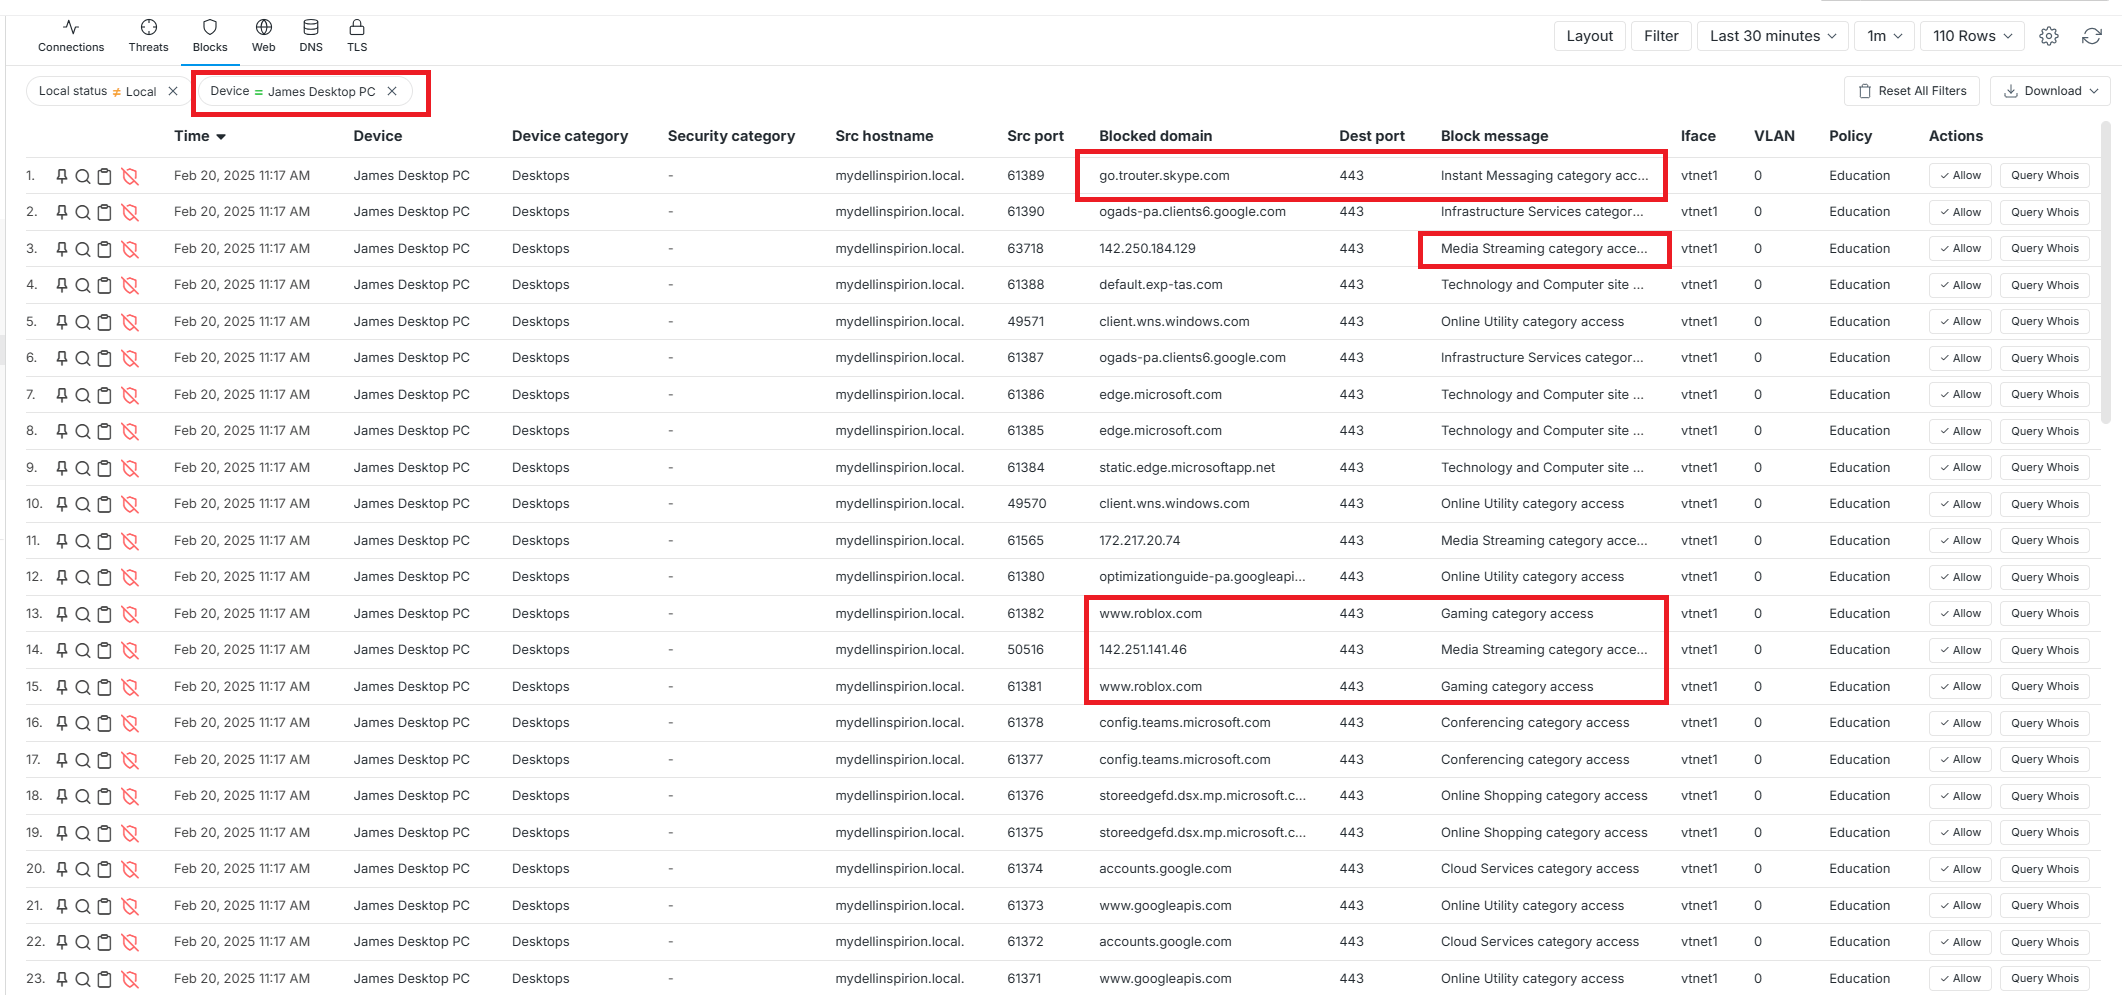Refresh the table with the reload icon

coord(2091,36)
